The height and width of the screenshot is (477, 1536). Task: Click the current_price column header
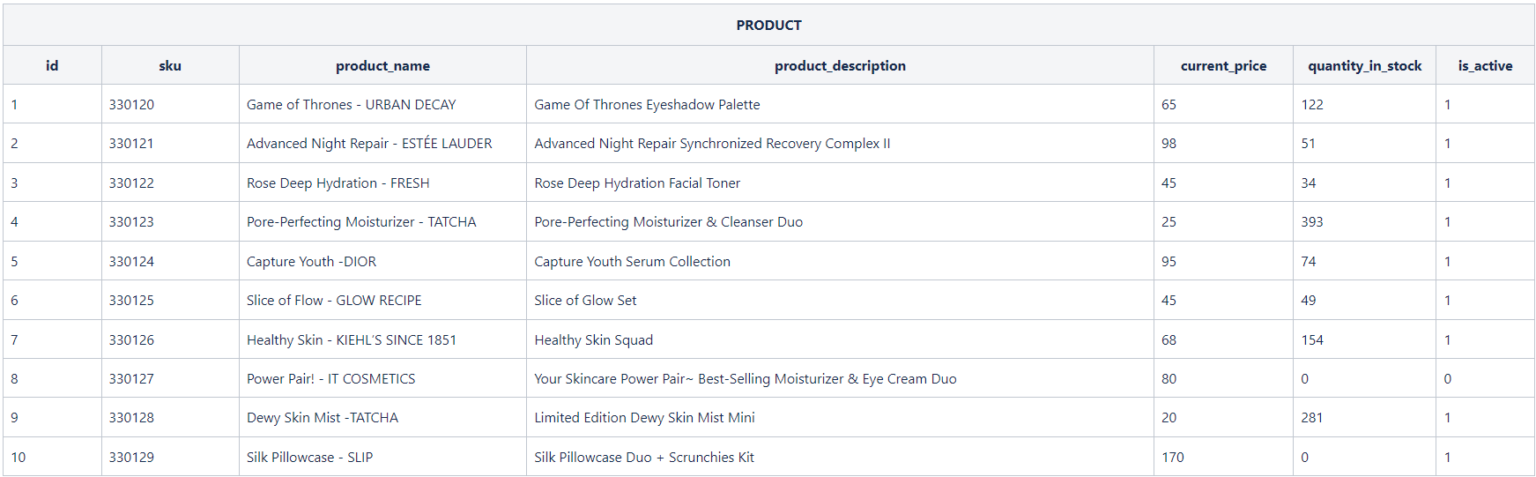[1223, 66]
